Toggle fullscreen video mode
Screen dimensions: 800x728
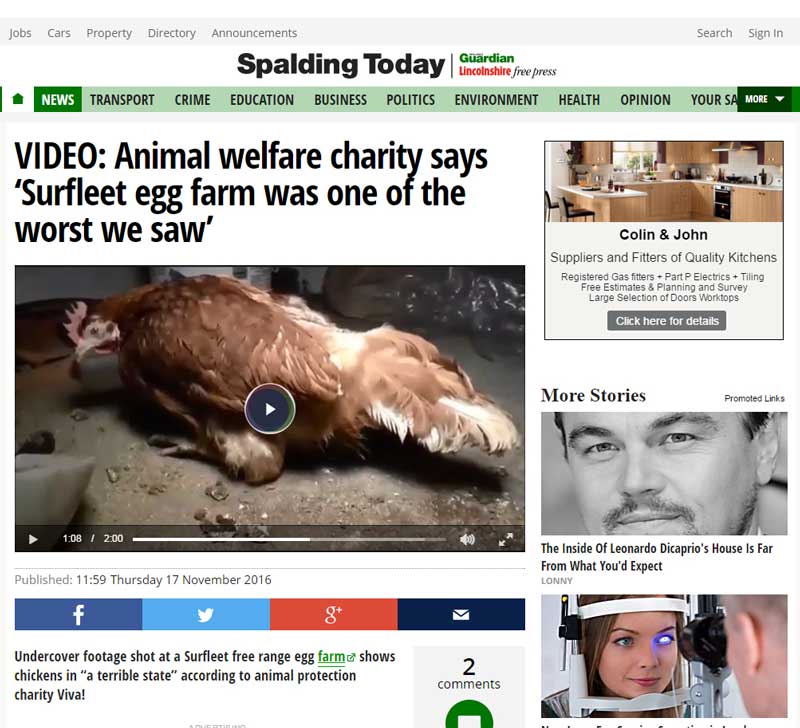tap(505, 539)
